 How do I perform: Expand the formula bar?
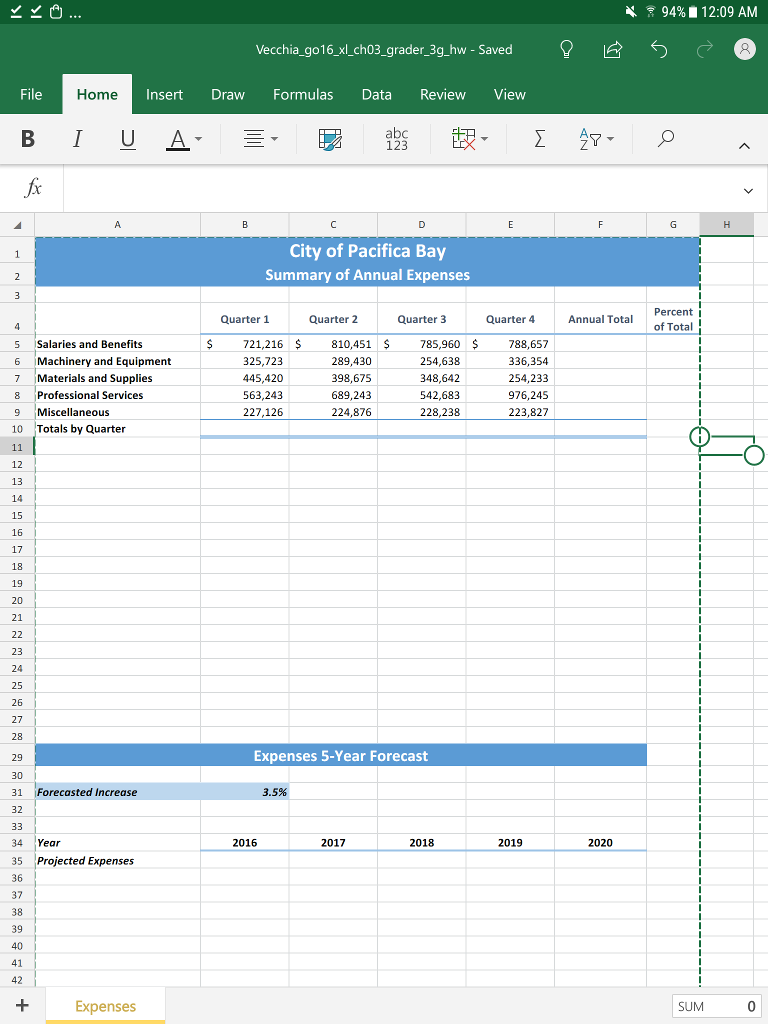tap(746, 188)
